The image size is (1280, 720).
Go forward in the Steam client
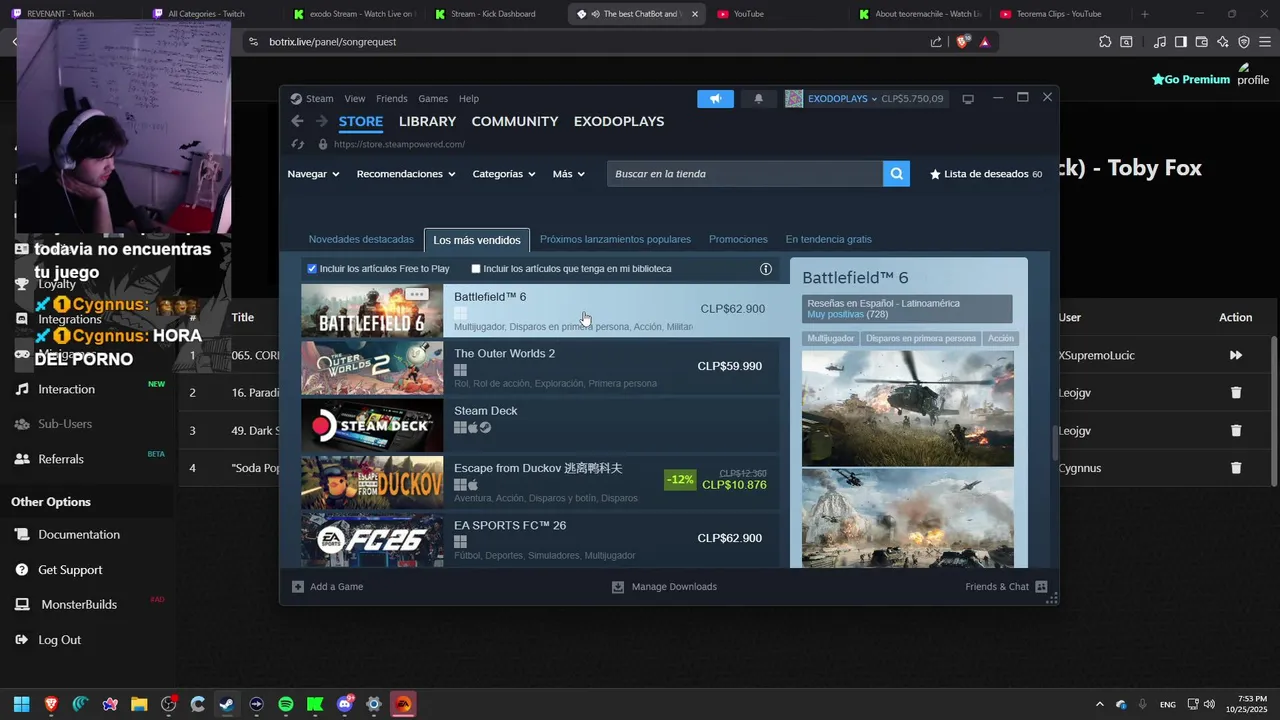click(321, 121)
